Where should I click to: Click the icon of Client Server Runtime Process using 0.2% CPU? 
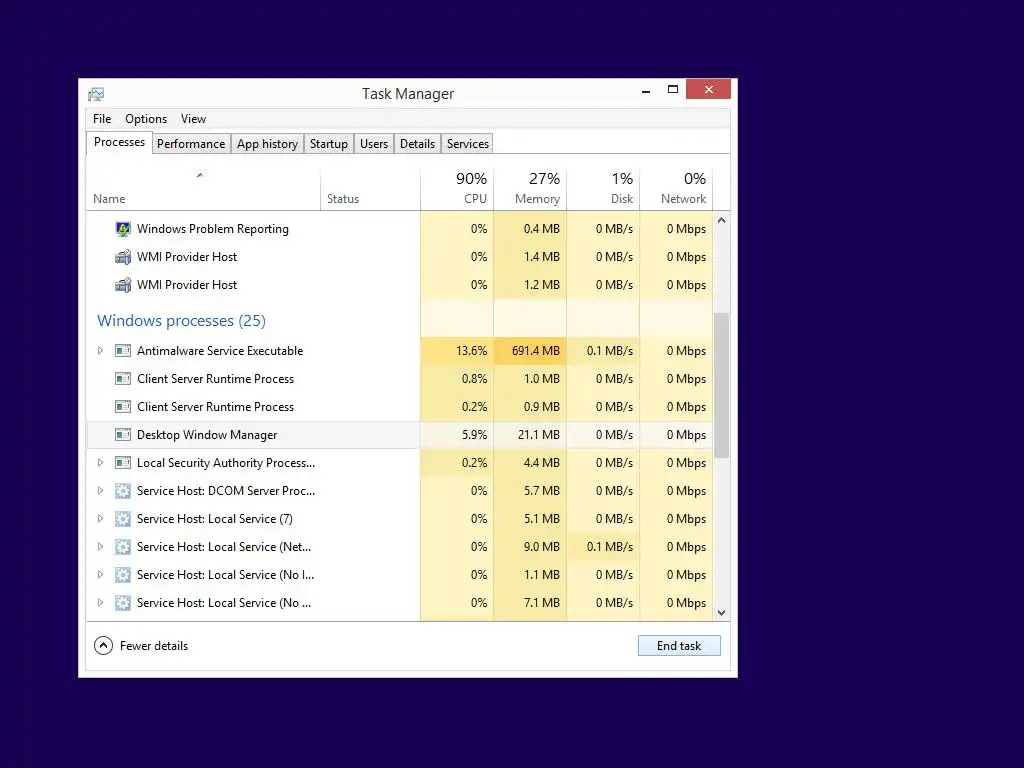[123, 407]
